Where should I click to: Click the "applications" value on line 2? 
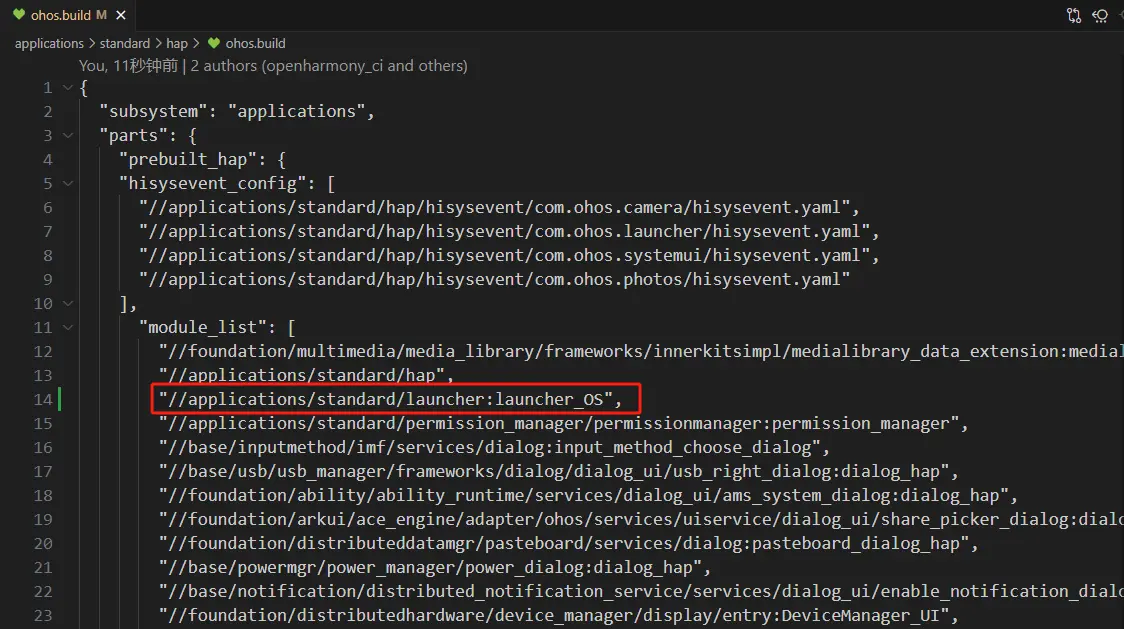coord(297,112)
